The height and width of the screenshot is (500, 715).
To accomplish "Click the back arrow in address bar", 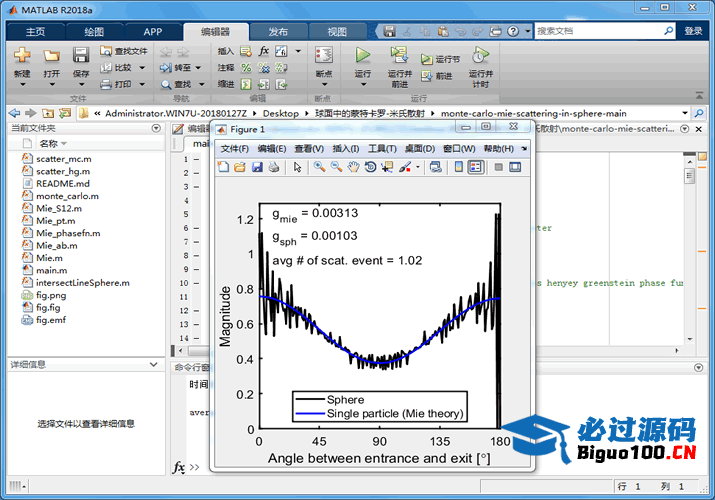I will (x=14, y=113).
